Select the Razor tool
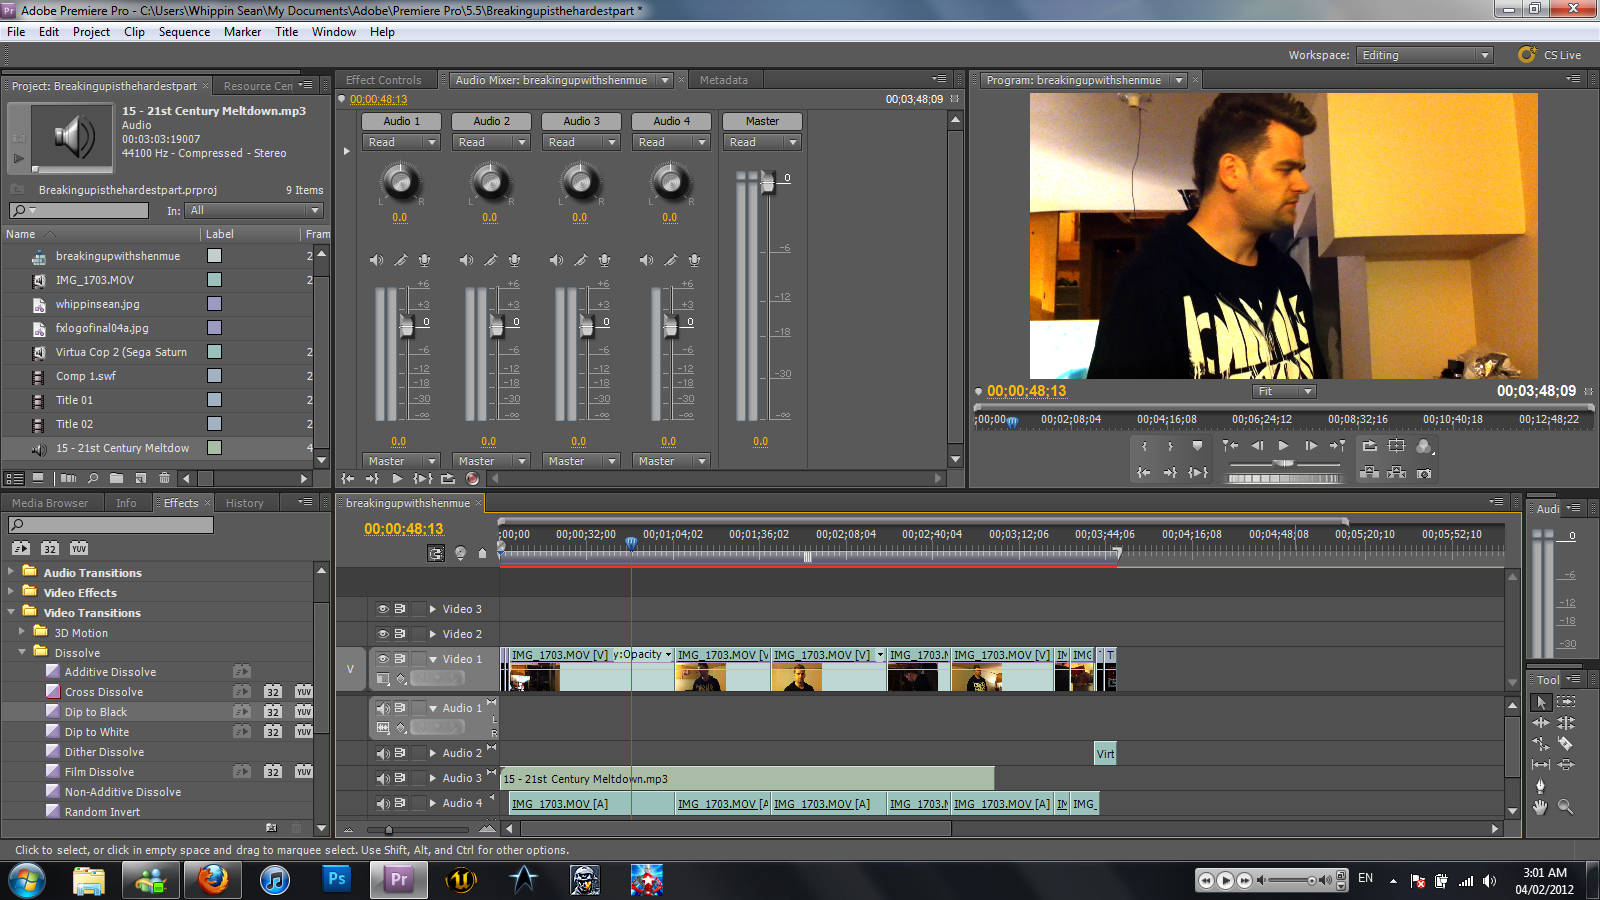 (1566, 744)
